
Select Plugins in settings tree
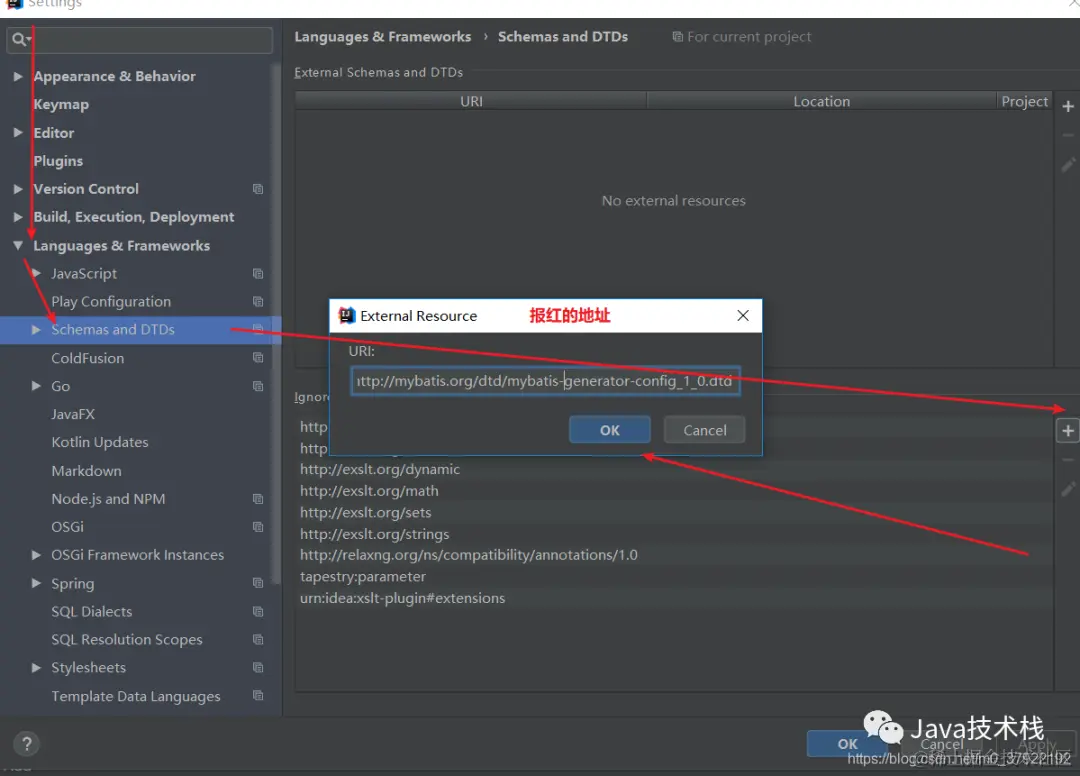58,160
